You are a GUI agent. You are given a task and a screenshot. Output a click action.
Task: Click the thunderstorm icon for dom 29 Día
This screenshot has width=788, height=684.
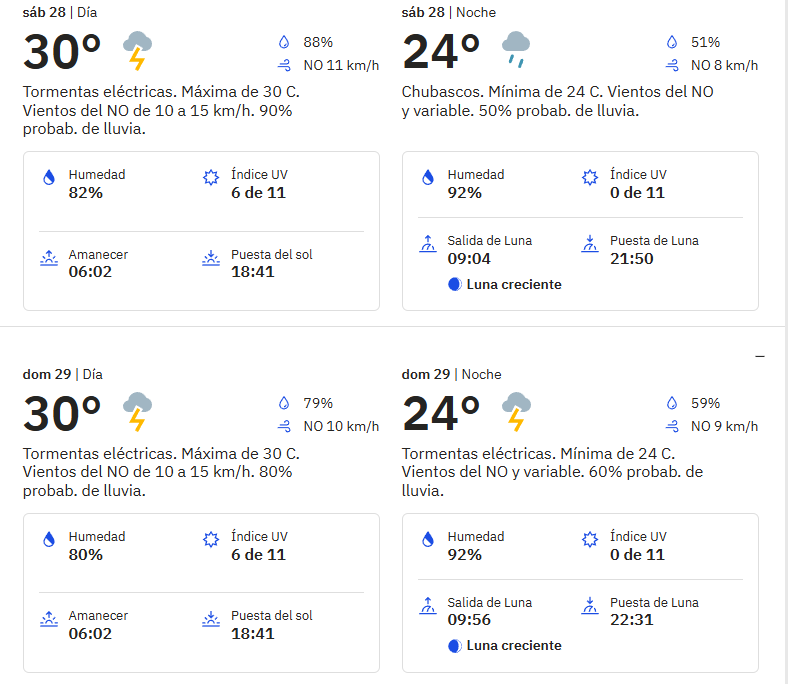click(137, 412)
